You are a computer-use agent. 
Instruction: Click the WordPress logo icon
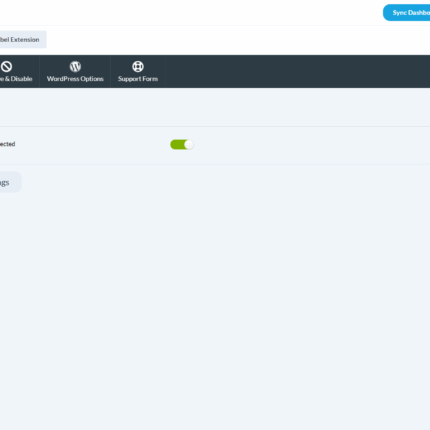[x=75, y=67]
